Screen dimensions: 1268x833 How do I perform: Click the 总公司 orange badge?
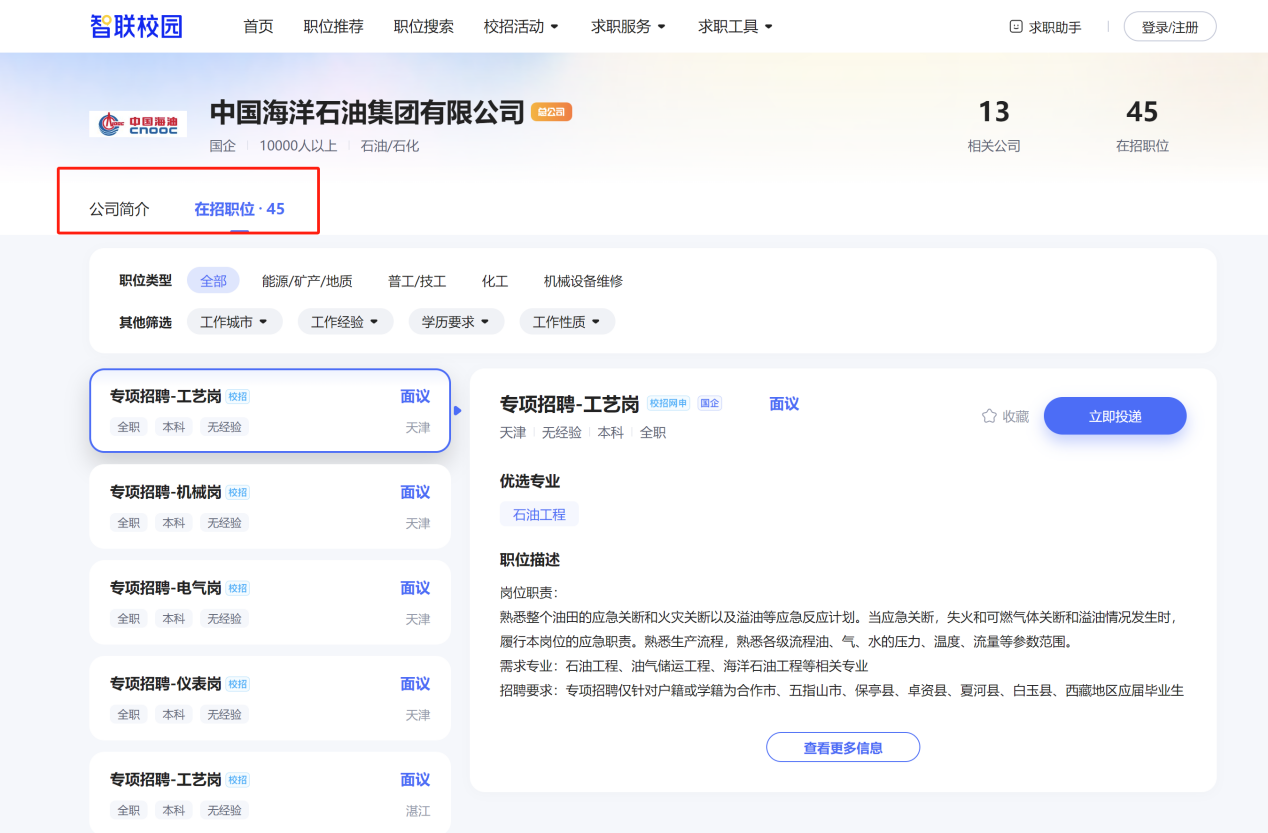pos(551,112)
